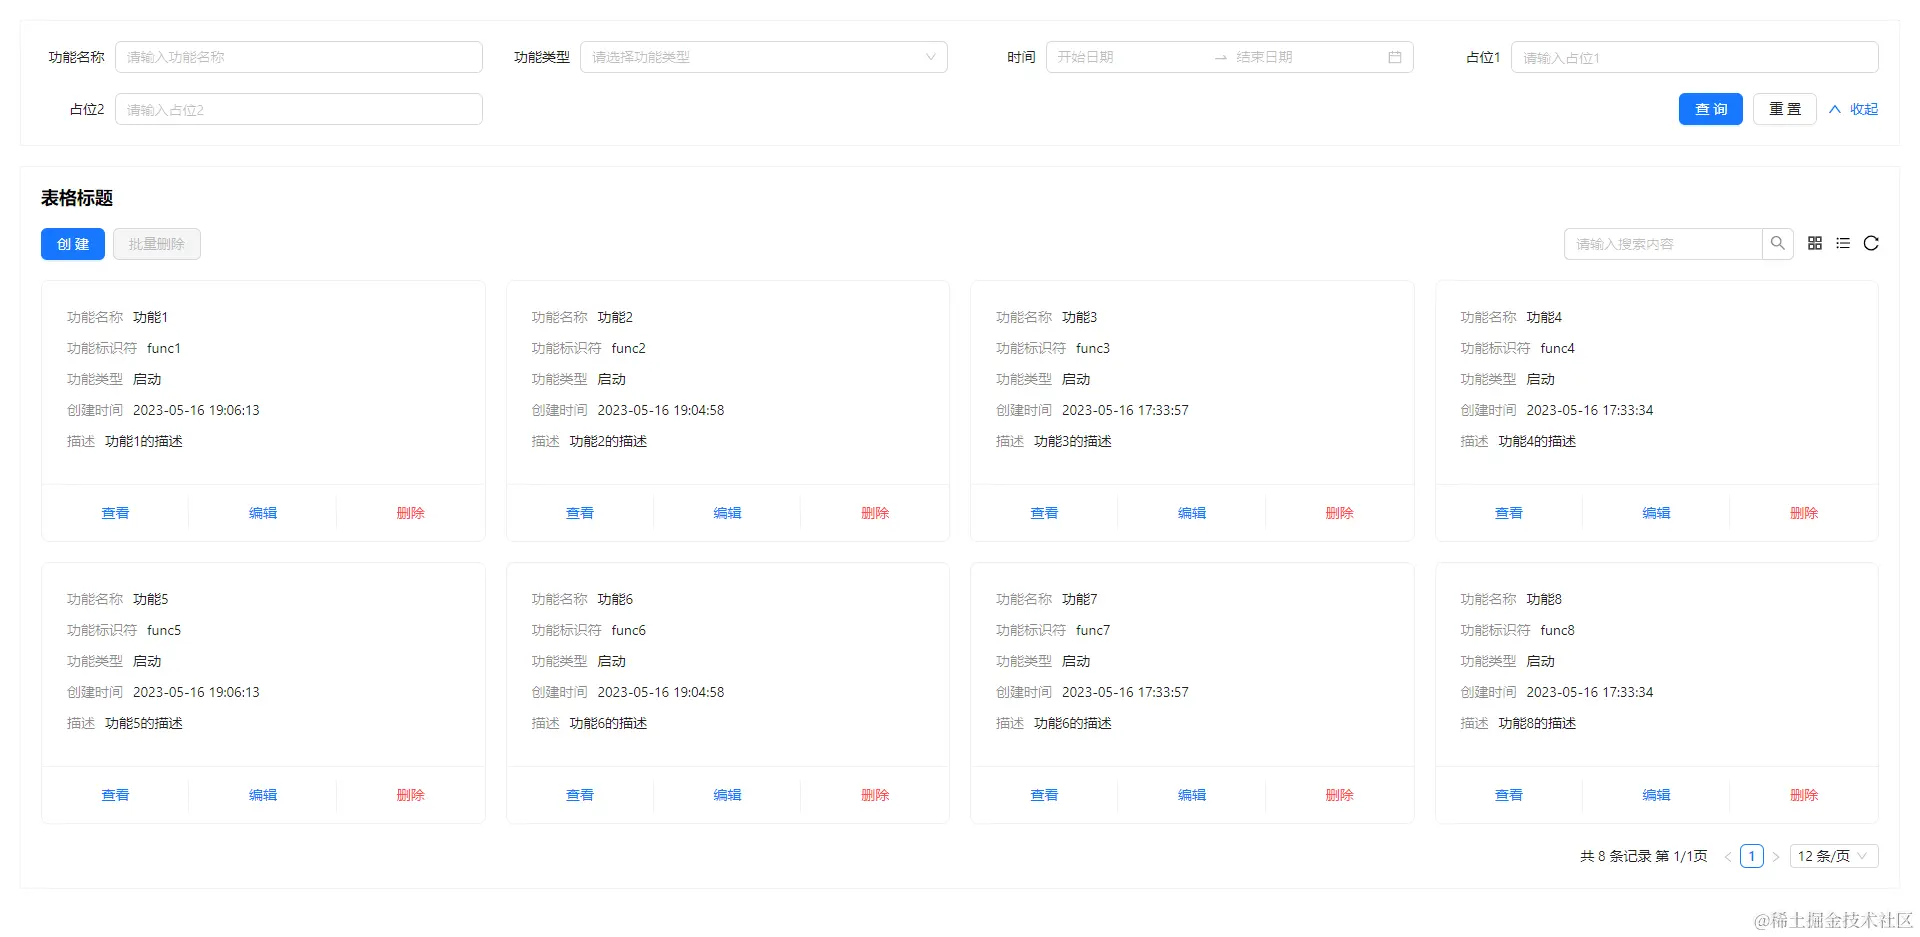Image resolution: width=1920 pixels, height=937 pixels.
Task: Open the 12条/页 page size dropdown
Action: (1832, 856)
